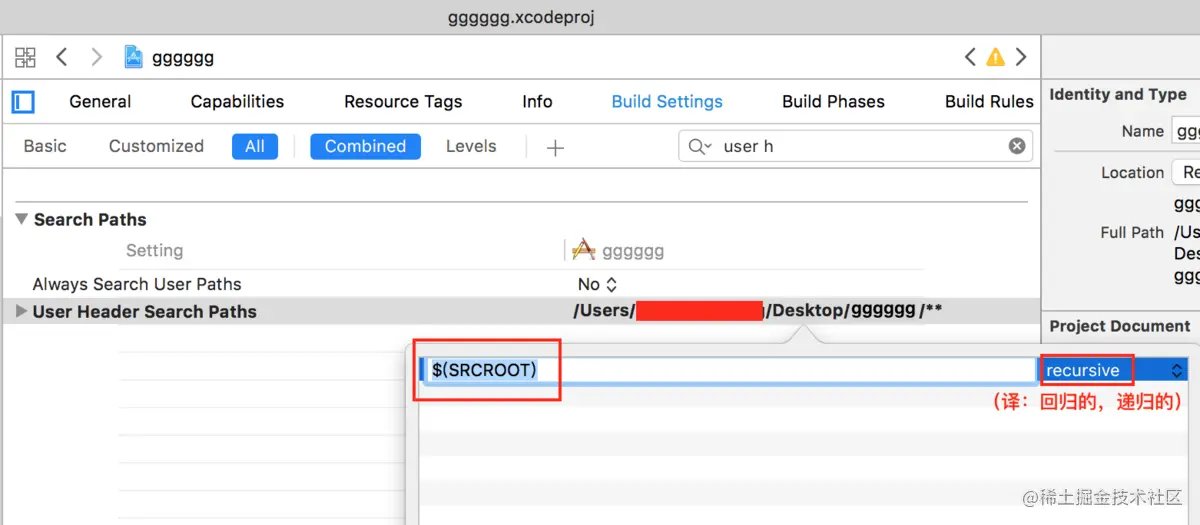Click the gggggg project file icon
This screenshot has height=525, width=1200.
coord(133,57)
